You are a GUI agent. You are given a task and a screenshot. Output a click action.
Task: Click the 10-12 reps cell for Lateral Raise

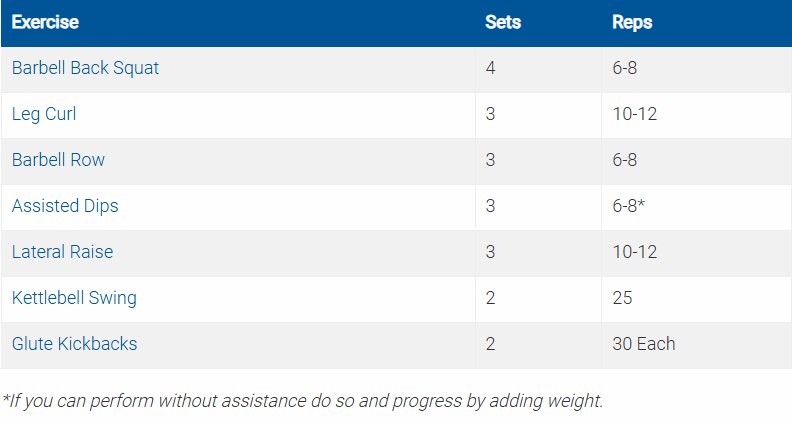pyautogui.click(x=634, y=252)
